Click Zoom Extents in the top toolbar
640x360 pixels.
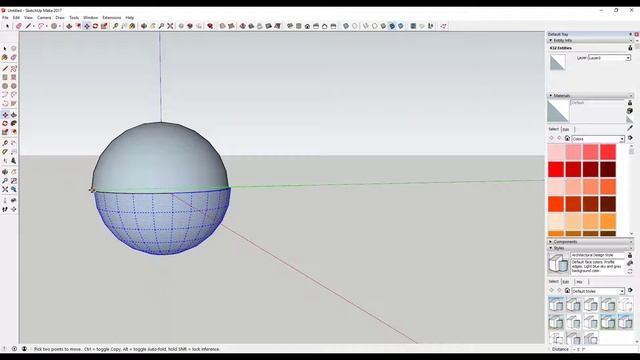pyautogui.click(x=170, y=26)
